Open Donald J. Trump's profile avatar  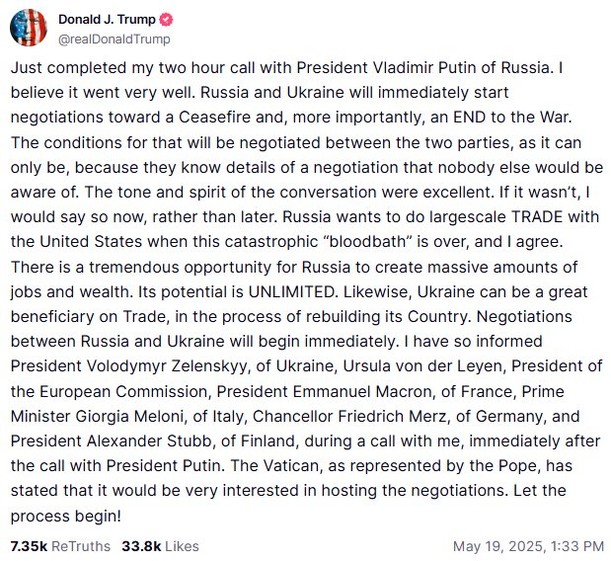click(x=28, y=28)
